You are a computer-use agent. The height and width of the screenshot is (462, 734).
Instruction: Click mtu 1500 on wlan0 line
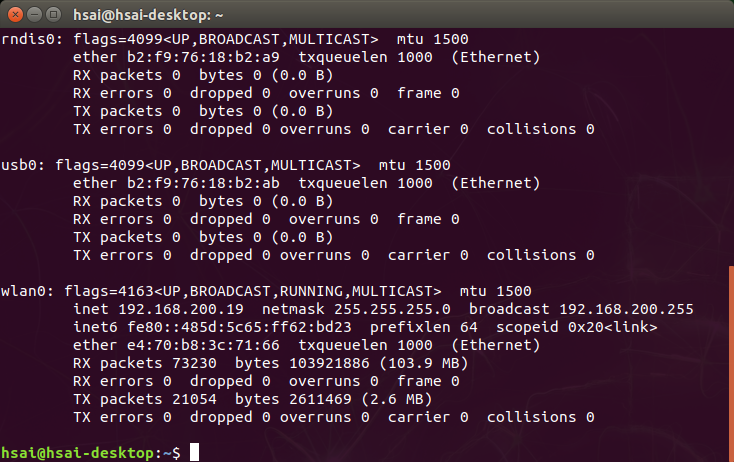pyautogui.click(x=496, y=291)
